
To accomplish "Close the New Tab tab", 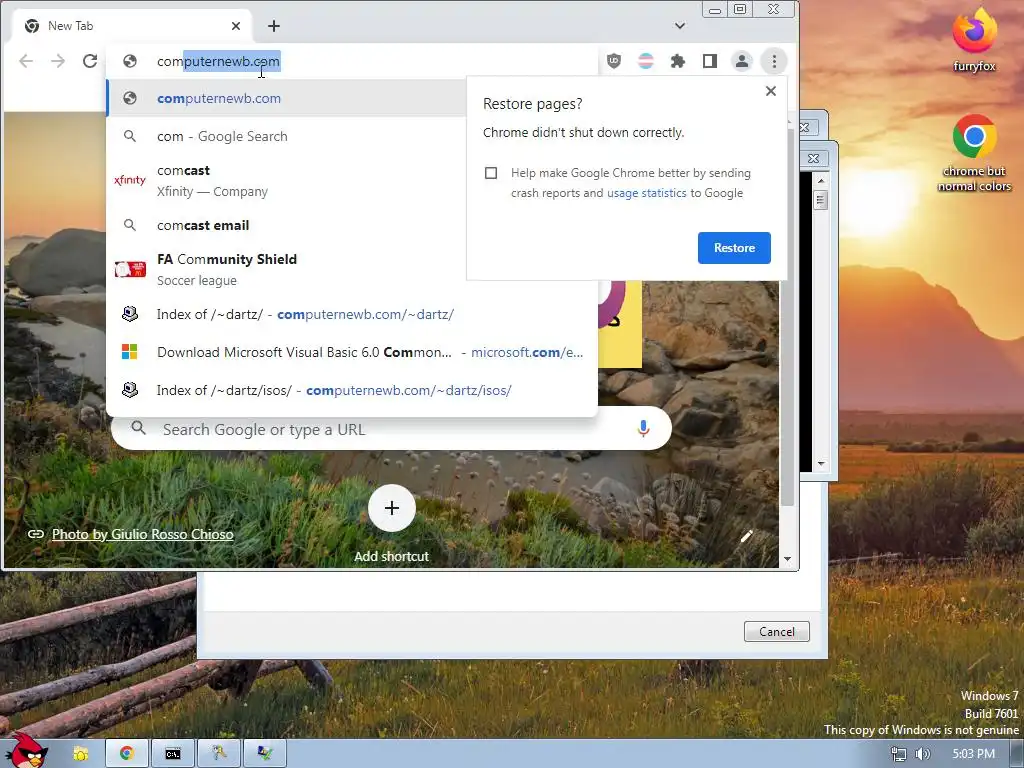I will coord(236,26).
